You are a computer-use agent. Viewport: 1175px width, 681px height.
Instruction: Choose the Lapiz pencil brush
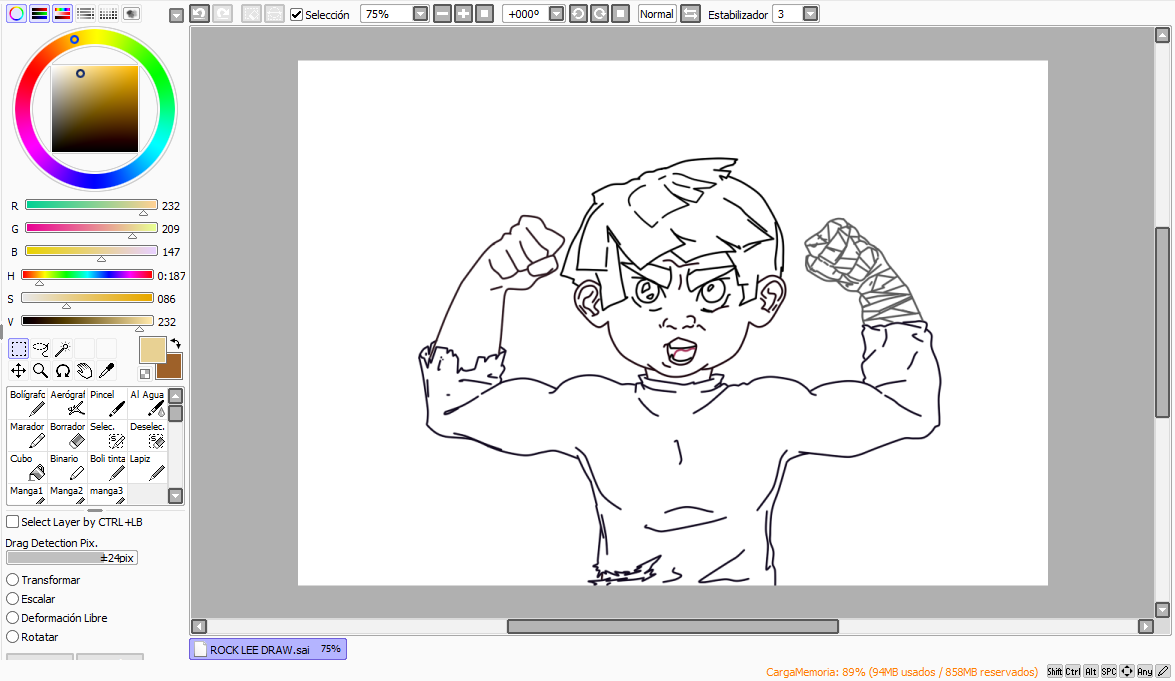tap(147, 467)
